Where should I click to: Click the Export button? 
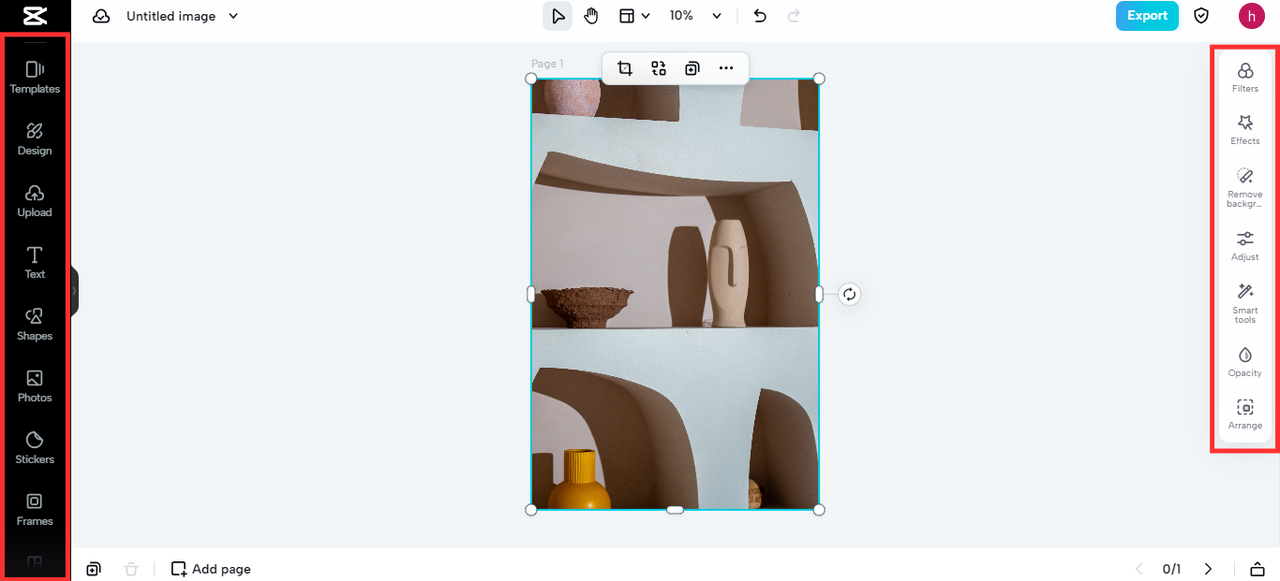click(1147, 16)
